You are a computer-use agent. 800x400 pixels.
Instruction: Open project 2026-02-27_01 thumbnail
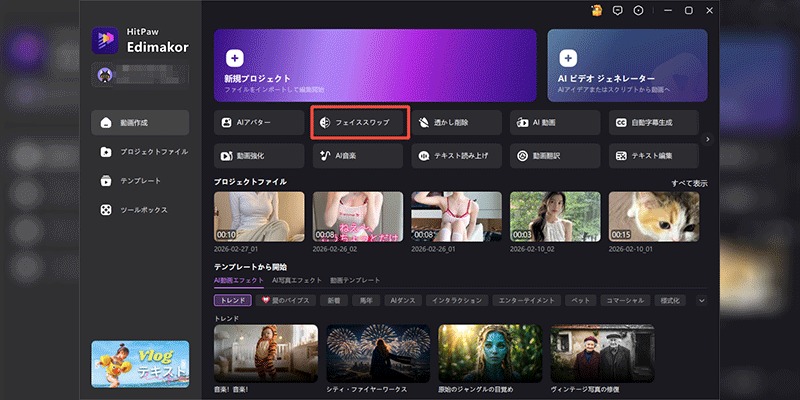[x=259, y=216]
